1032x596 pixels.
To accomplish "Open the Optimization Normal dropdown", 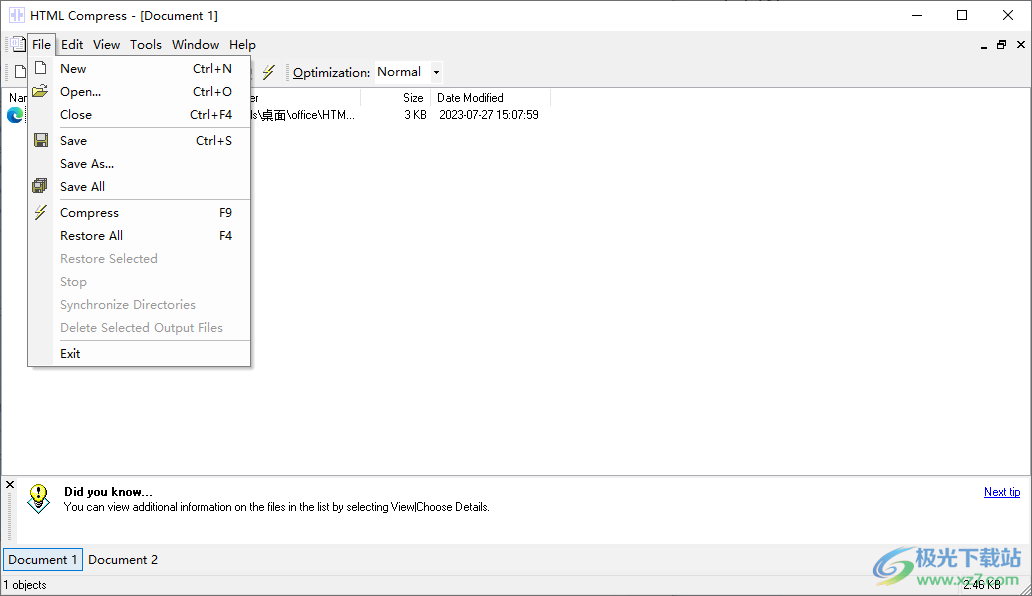I will click(x=436, y=72).
